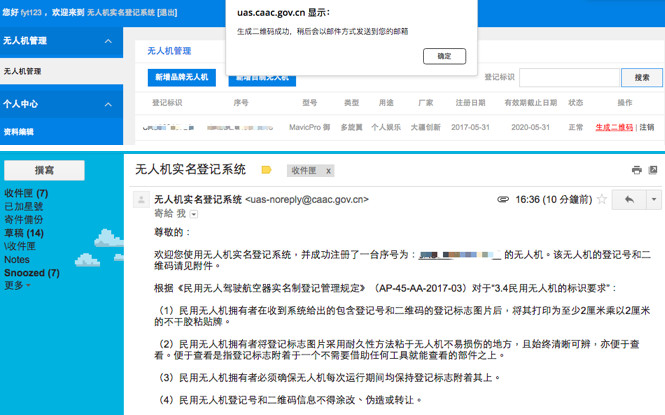Remove the 收件匣 label via x

point(328,171)
